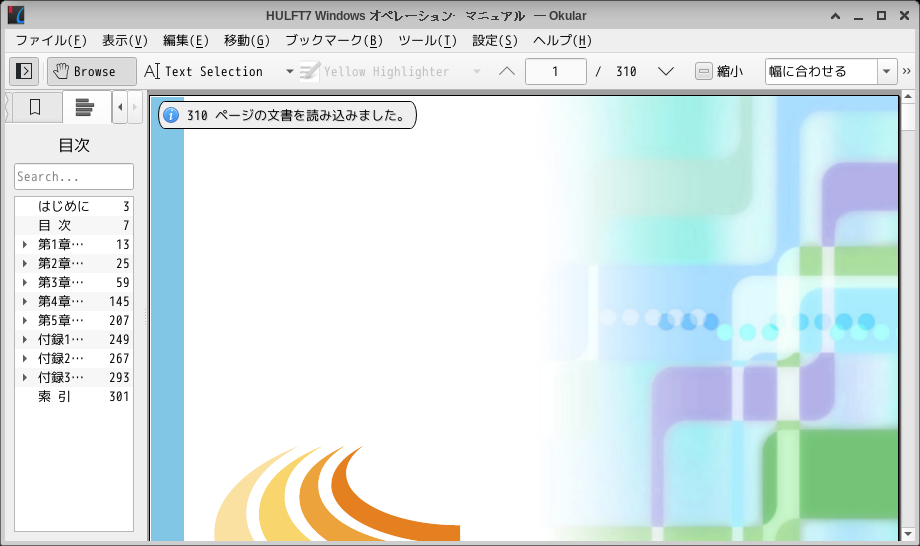The image size is (920, 546).
Task: Click keep-above arrow in title bar
Action: tap(836, 16)
